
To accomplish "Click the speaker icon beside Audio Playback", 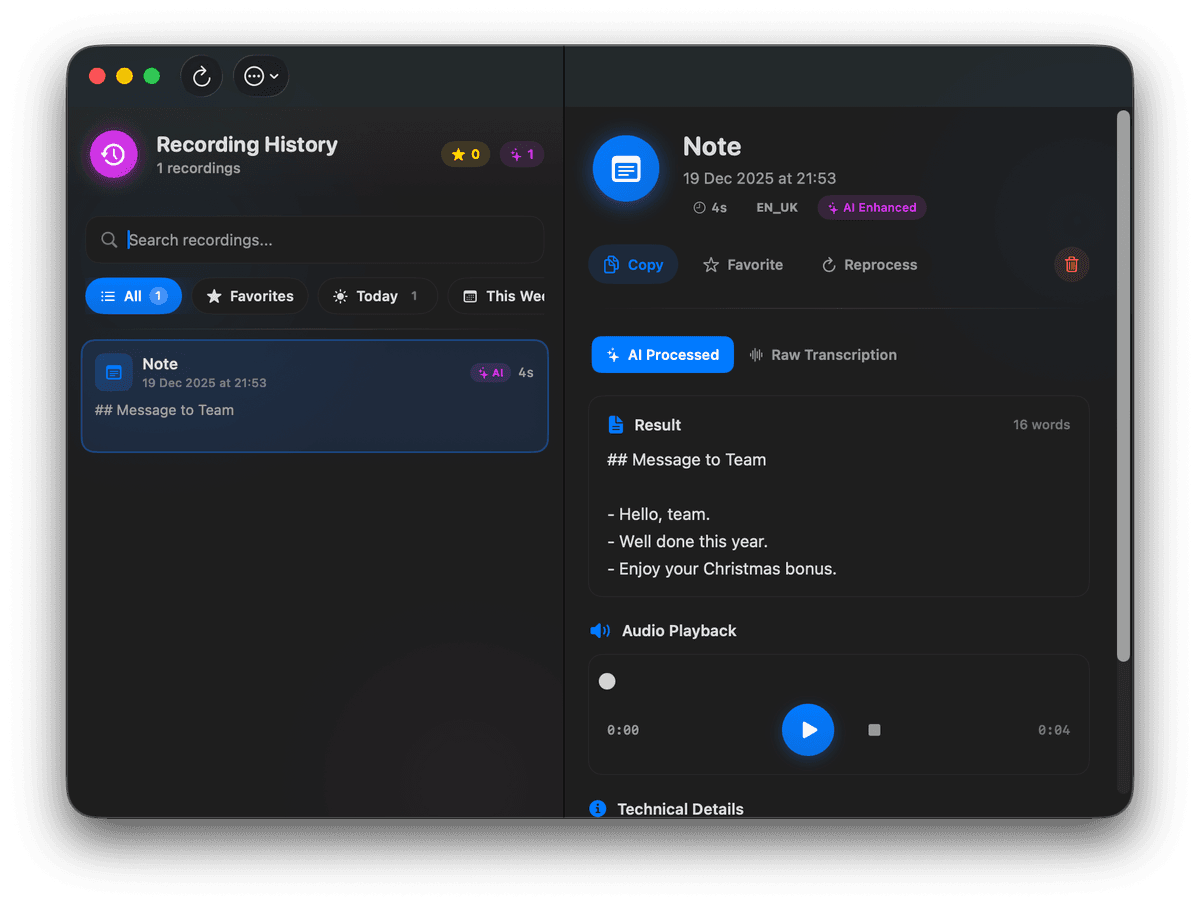I will (x=599, y=630).
